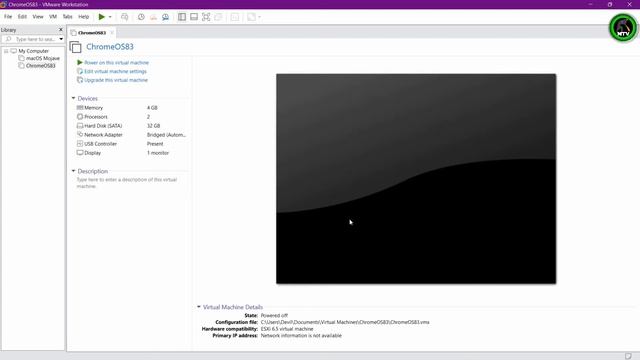The image size is (640, 360).
Task: Collapse the Devices section
Action: 73,98
